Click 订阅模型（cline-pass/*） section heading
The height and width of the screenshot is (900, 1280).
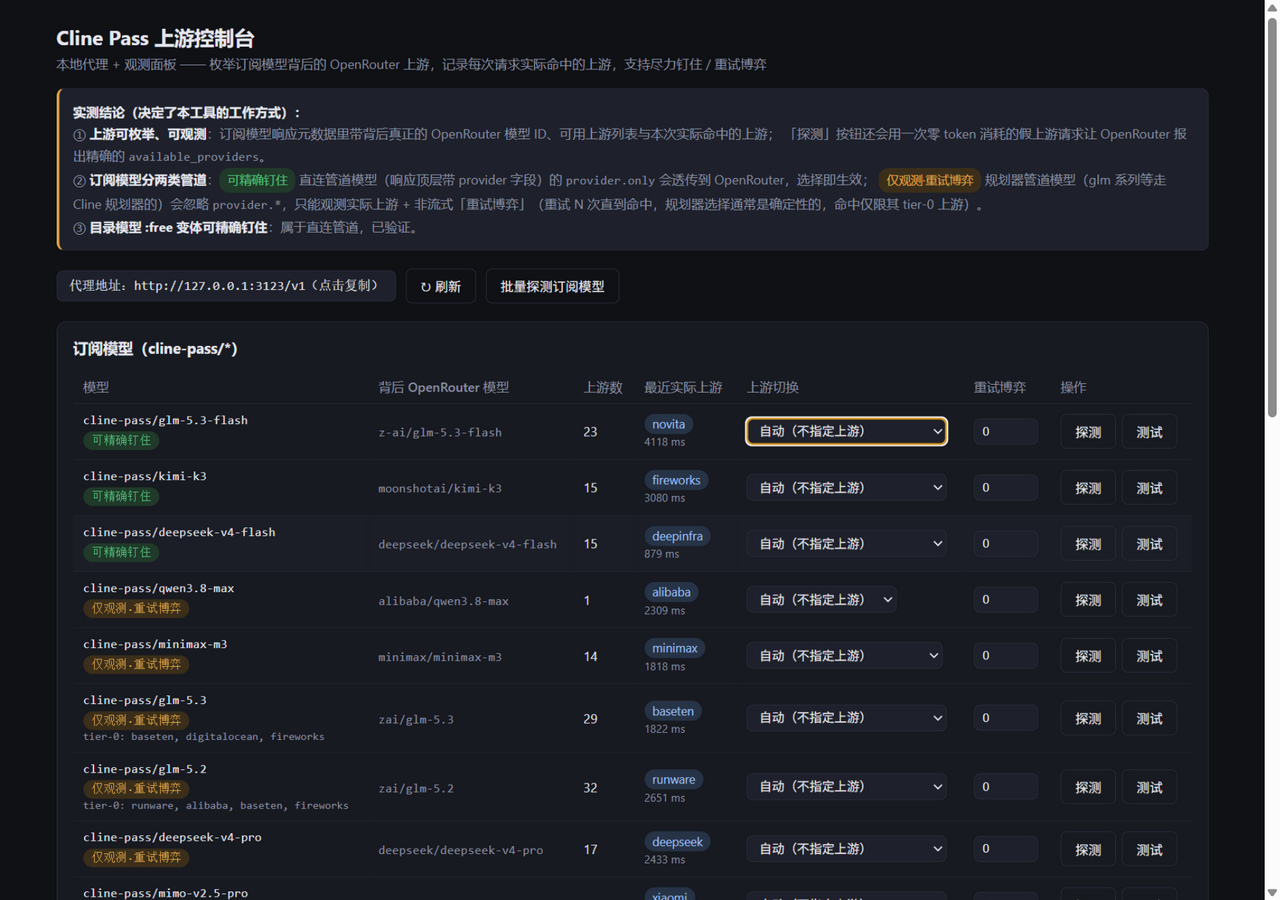click(155, 349)
